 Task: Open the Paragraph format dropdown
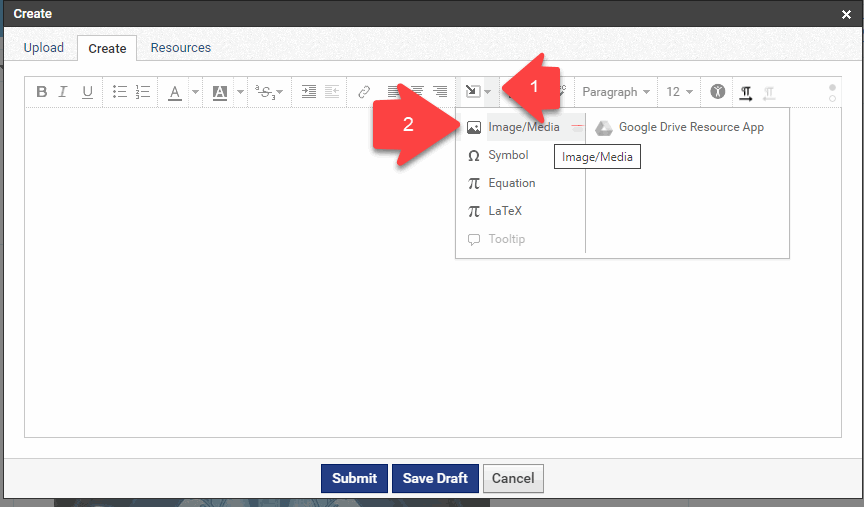click(616, 92)
